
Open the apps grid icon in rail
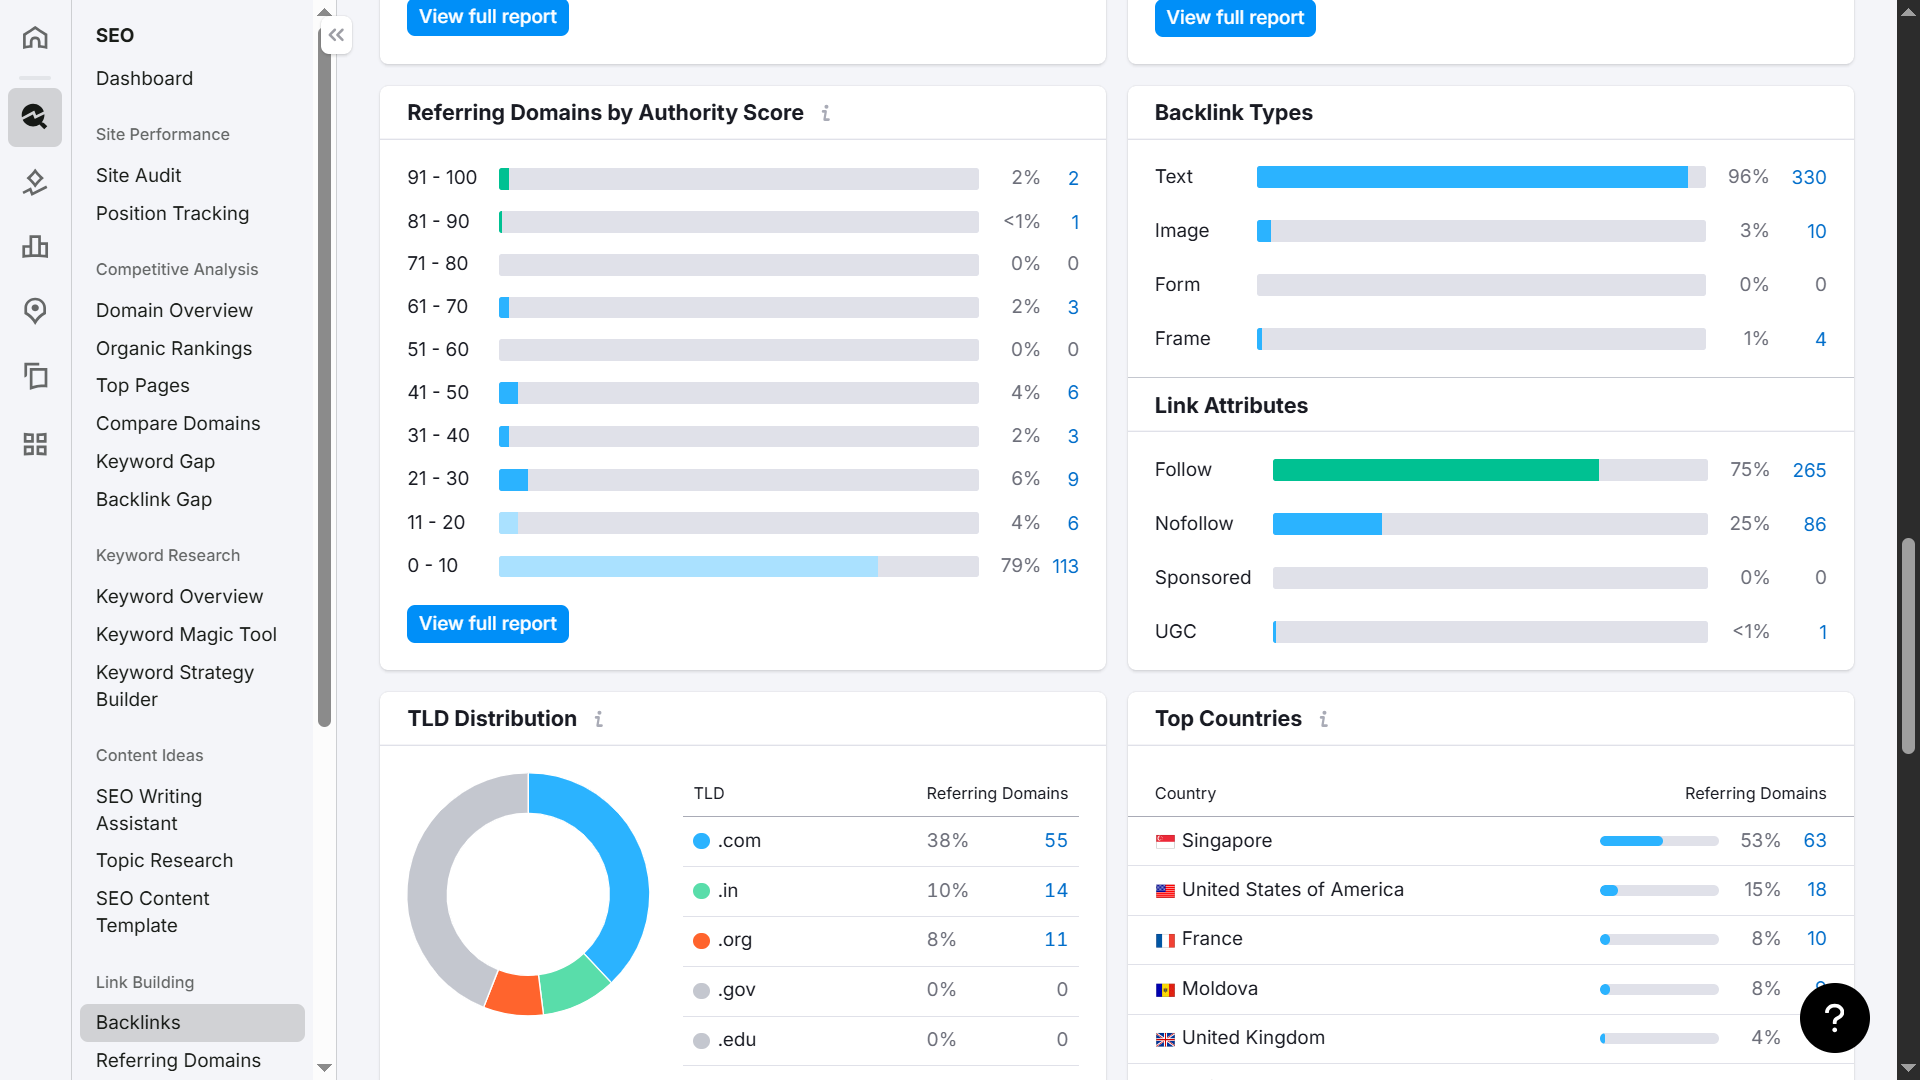(35, 444)
